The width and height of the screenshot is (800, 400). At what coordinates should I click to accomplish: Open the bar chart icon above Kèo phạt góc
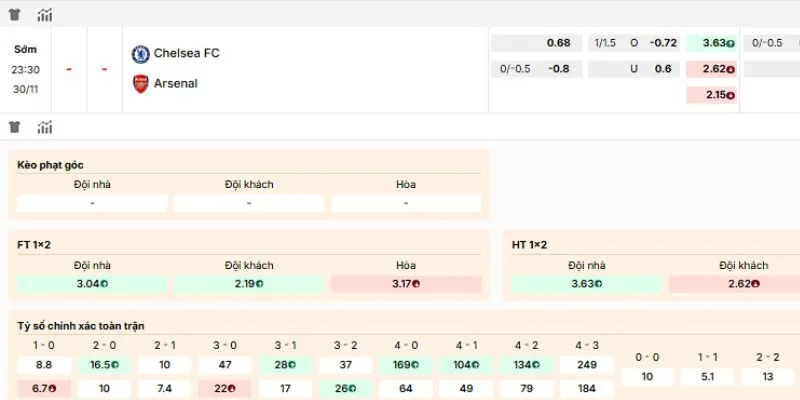(45, 127)
